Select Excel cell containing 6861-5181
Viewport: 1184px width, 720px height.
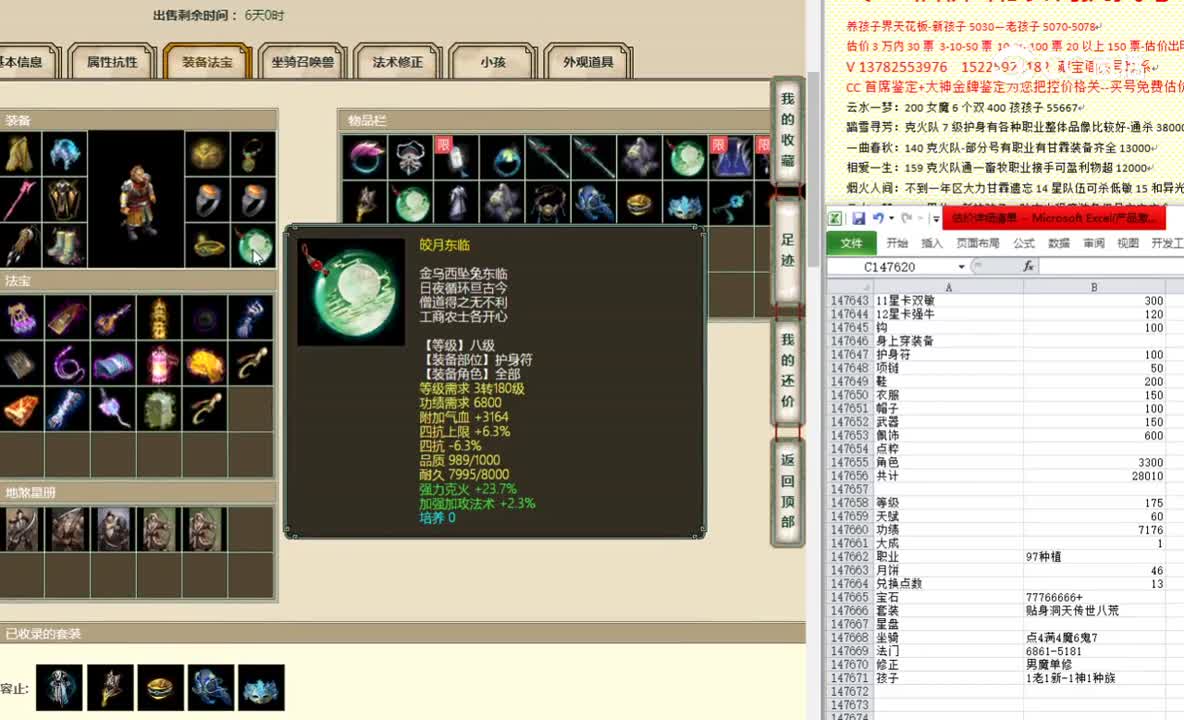coord(1094,651)
